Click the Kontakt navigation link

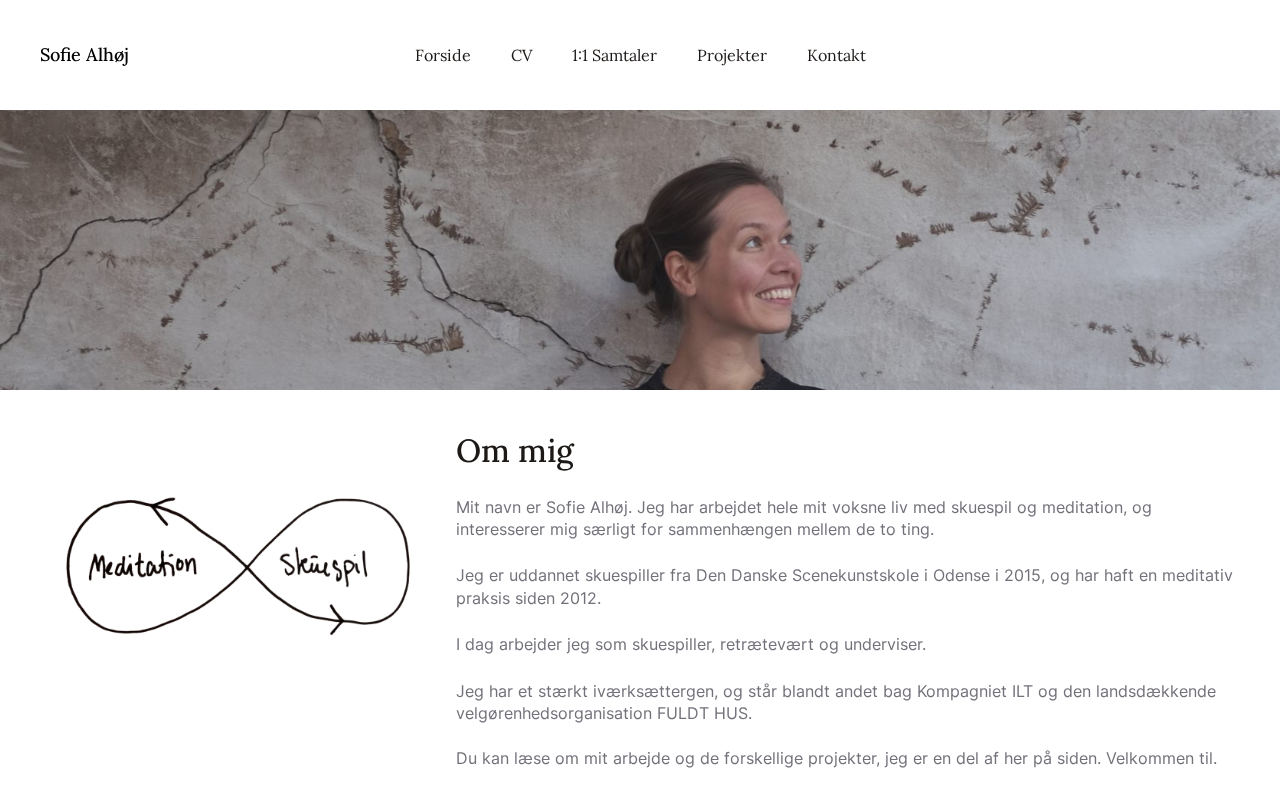click(x=836, y=56)
